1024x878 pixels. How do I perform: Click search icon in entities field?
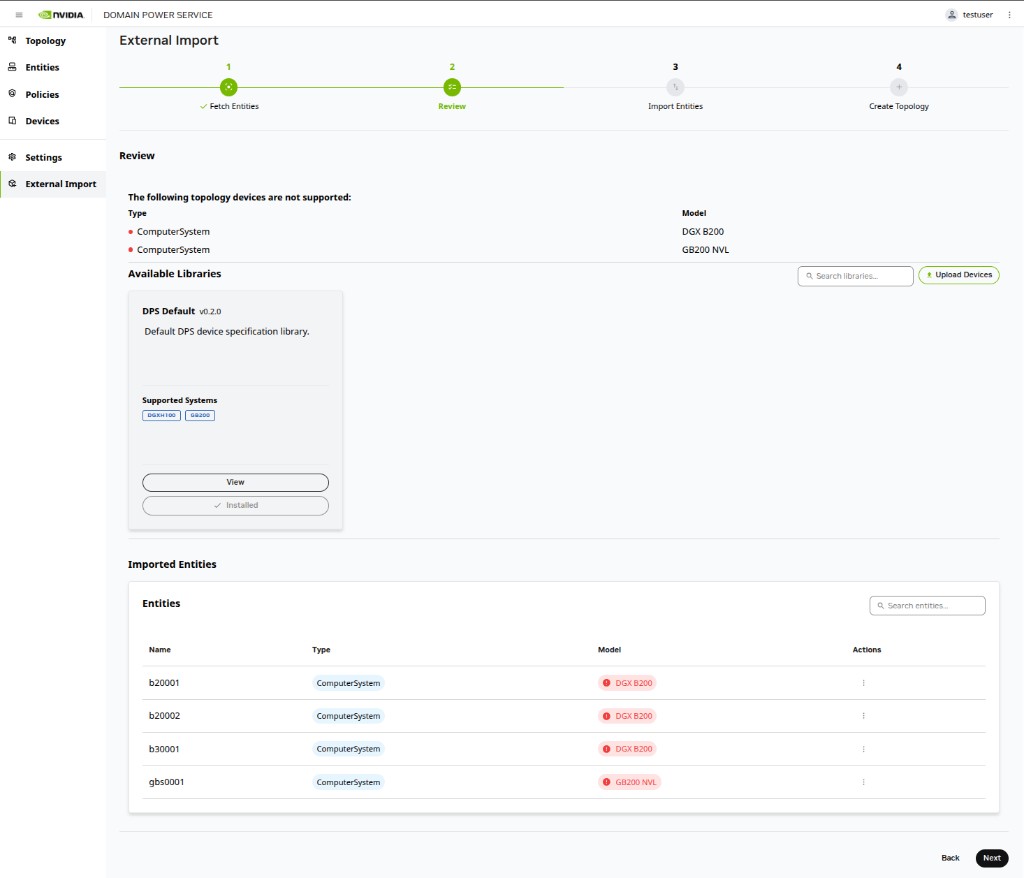[881, 606]
